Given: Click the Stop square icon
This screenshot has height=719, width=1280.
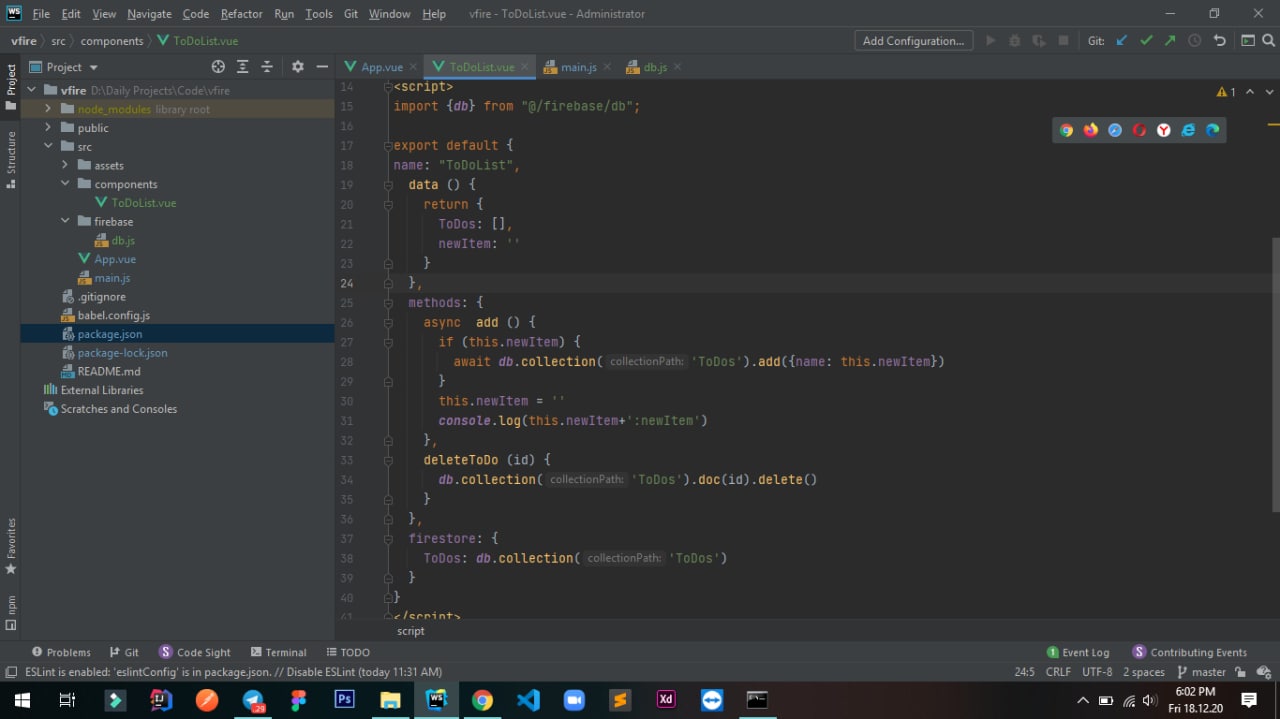Looking at the screenshot, I should coord(1063,41).
